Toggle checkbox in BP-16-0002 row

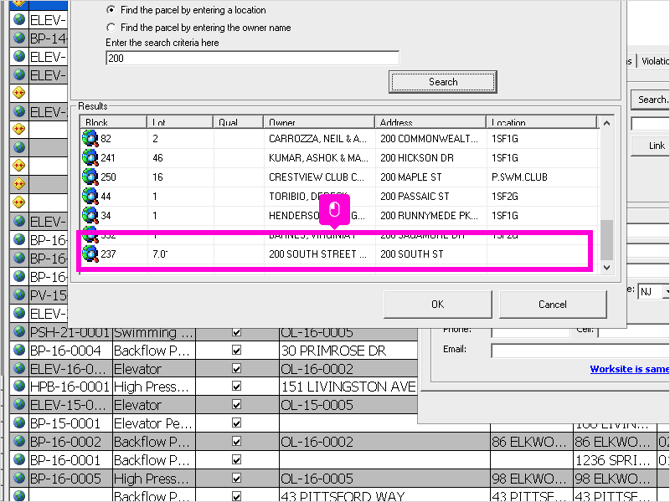click(236, 441)
